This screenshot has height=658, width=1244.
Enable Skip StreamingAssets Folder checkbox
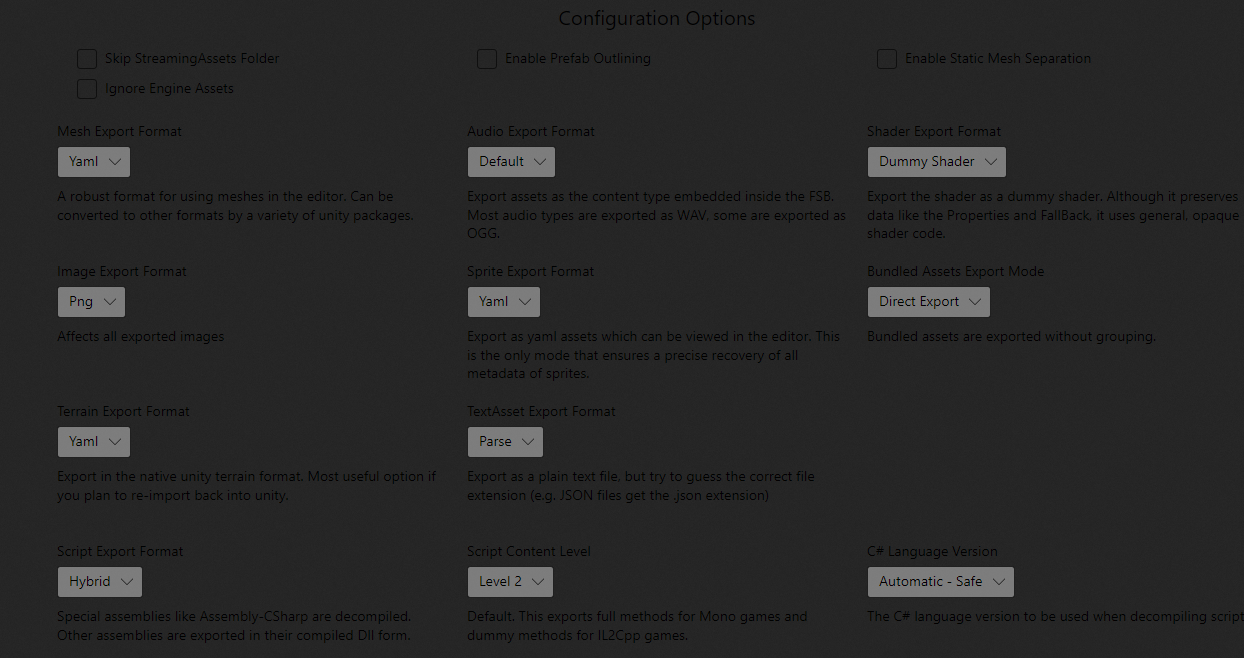coord(87,59)
